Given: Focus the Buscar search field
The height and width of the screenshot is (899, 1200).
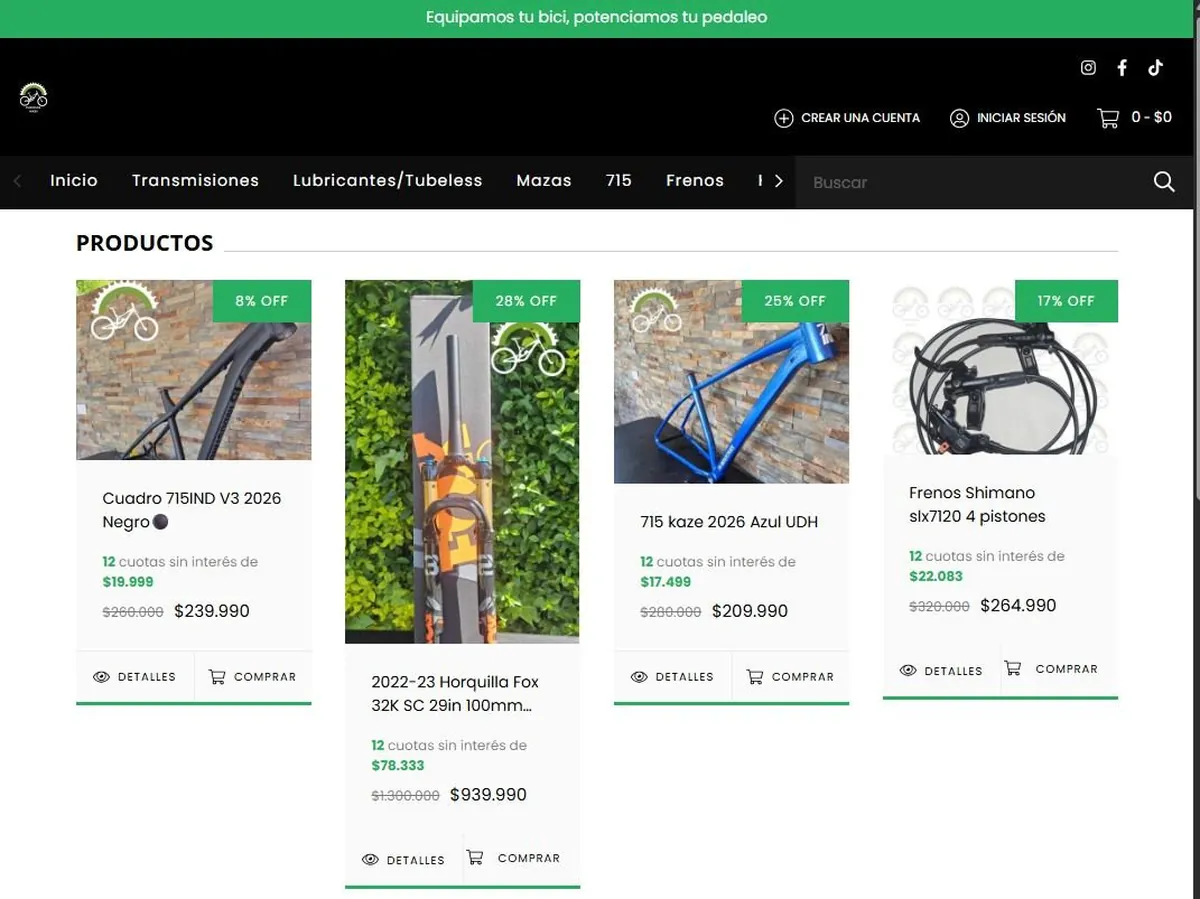Looking at the screenshot, I should tap(970, 182).
